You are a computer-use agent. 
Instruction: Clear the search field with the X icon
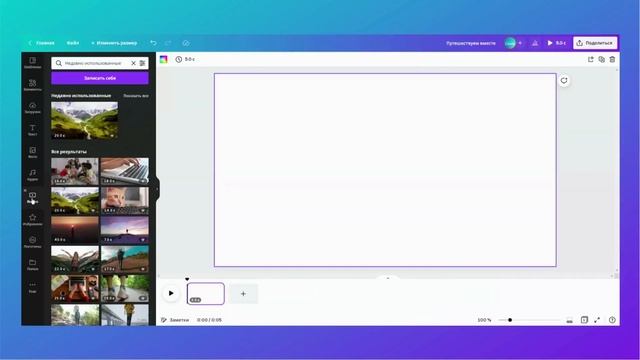tap(133, 63)
